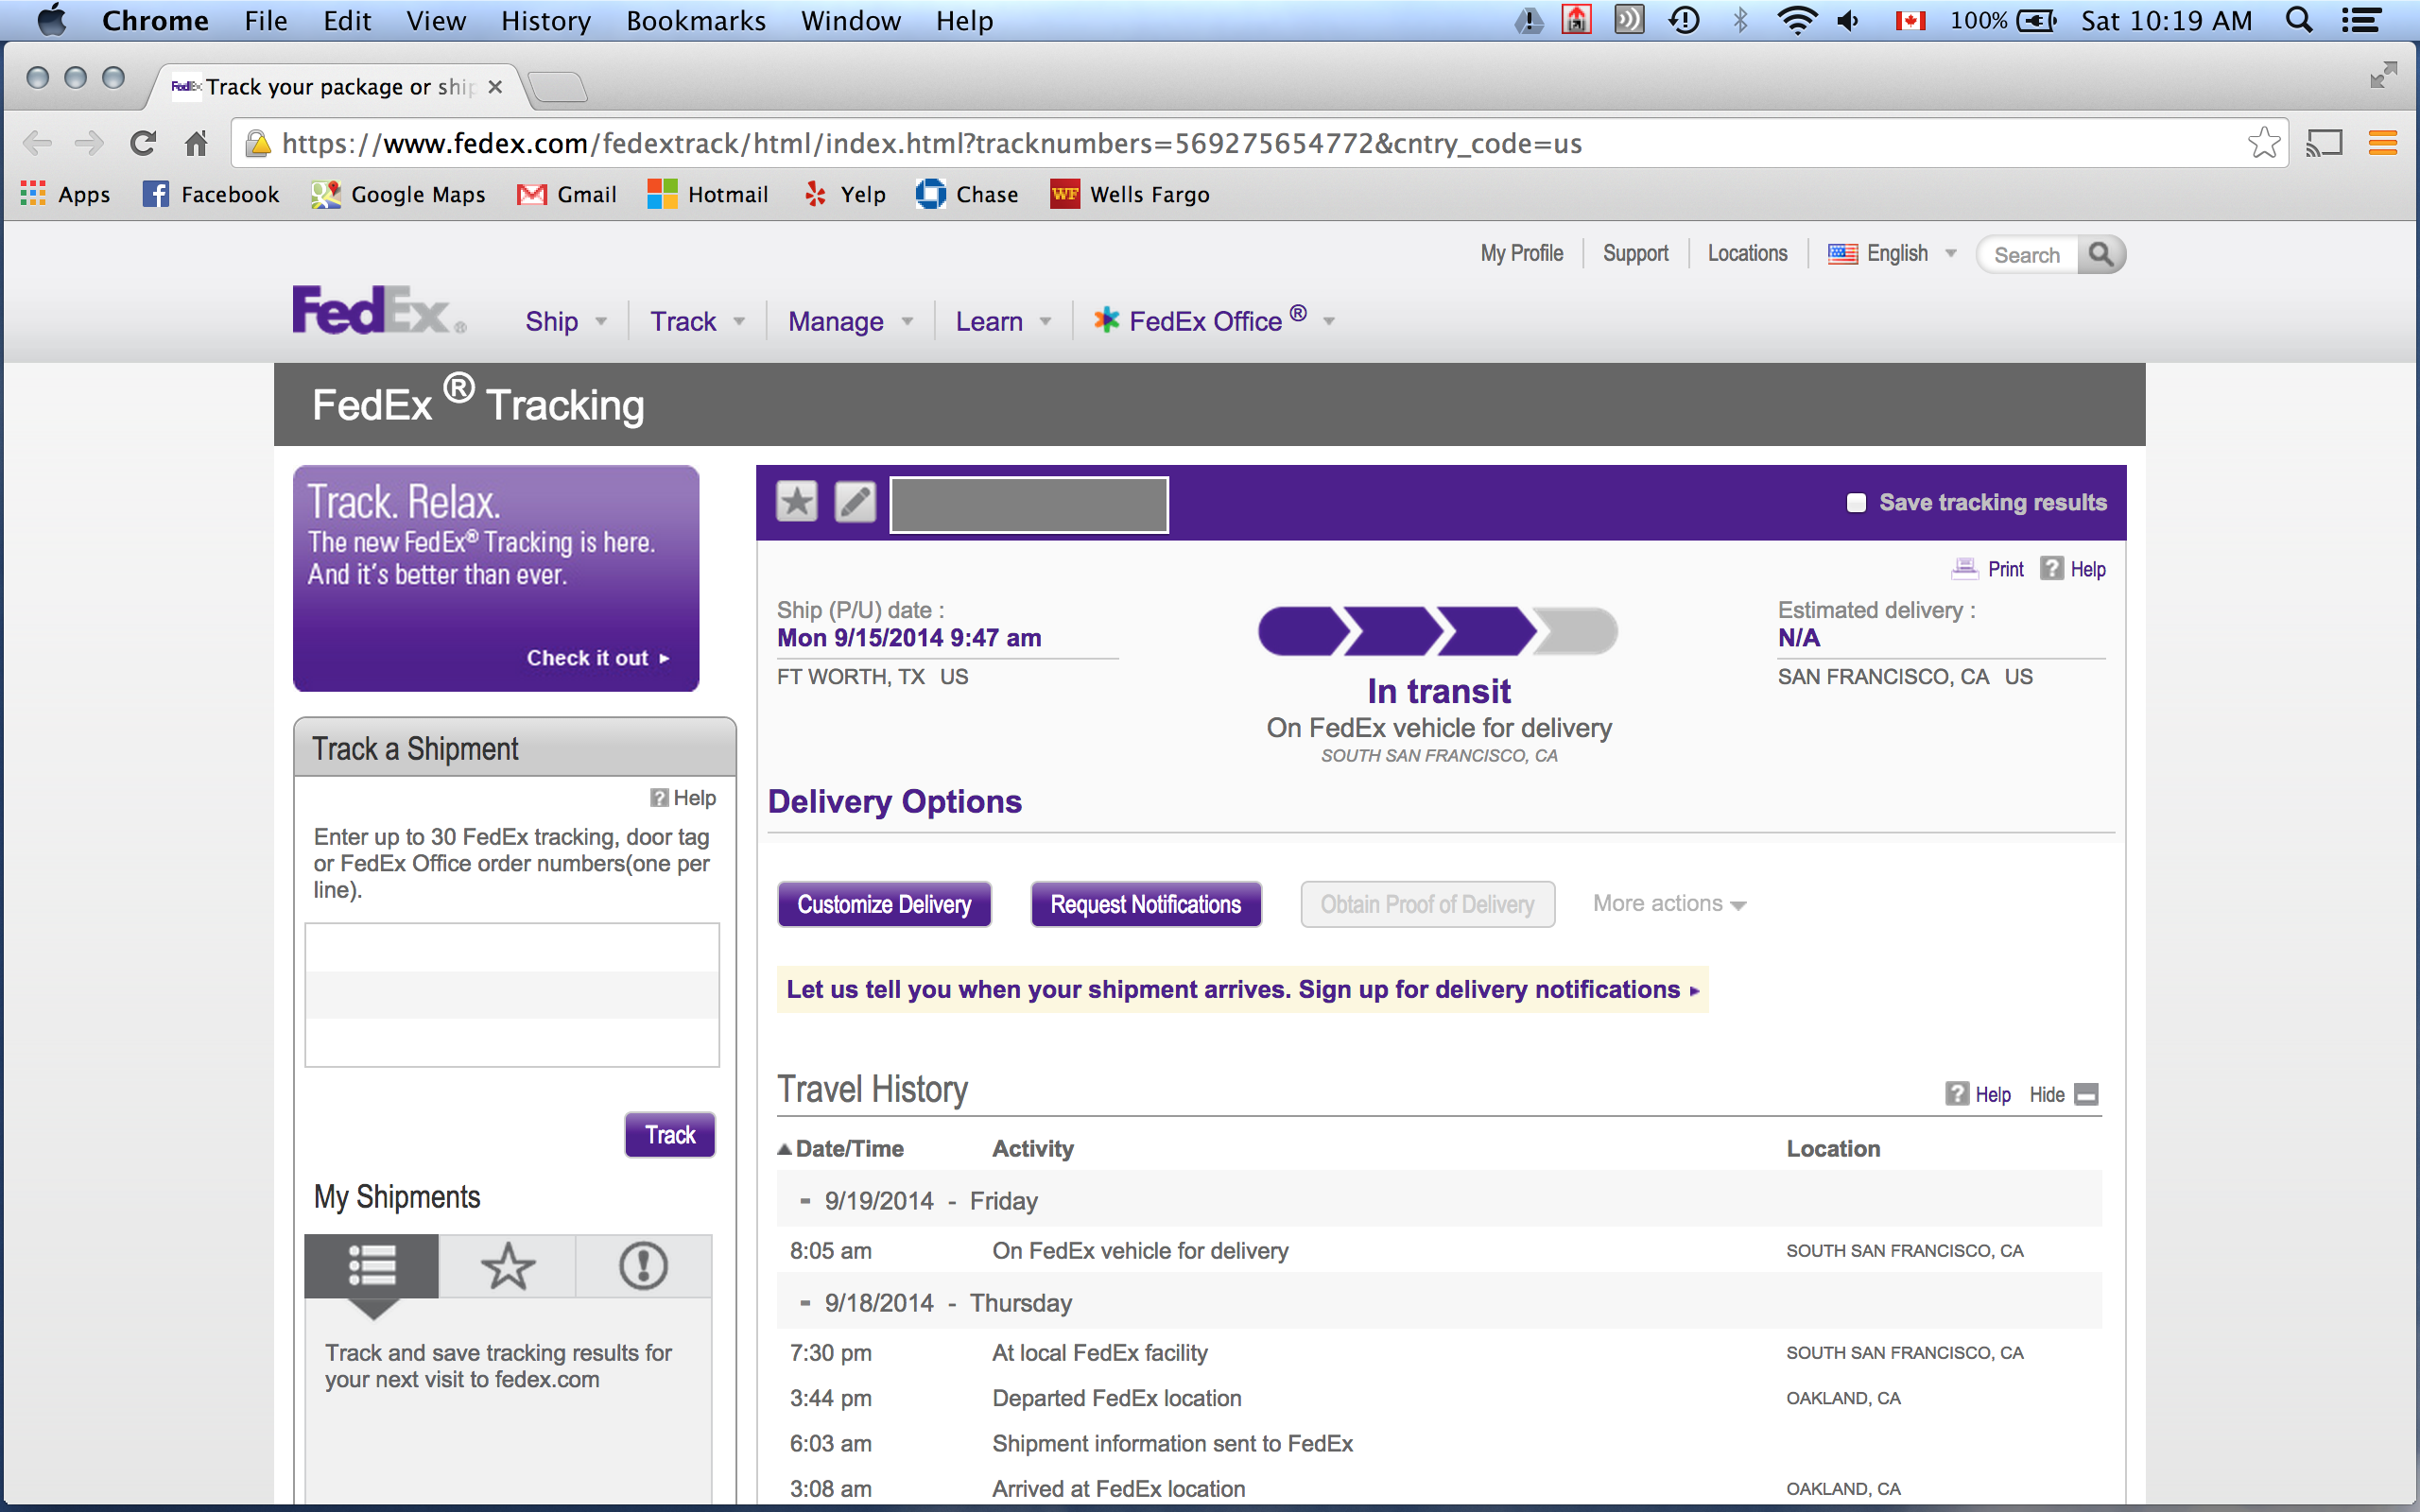The height and width of the screenshot is (1512, 2420).
Task: Click the pencil edit nickname icon
Action: [855, 502]
